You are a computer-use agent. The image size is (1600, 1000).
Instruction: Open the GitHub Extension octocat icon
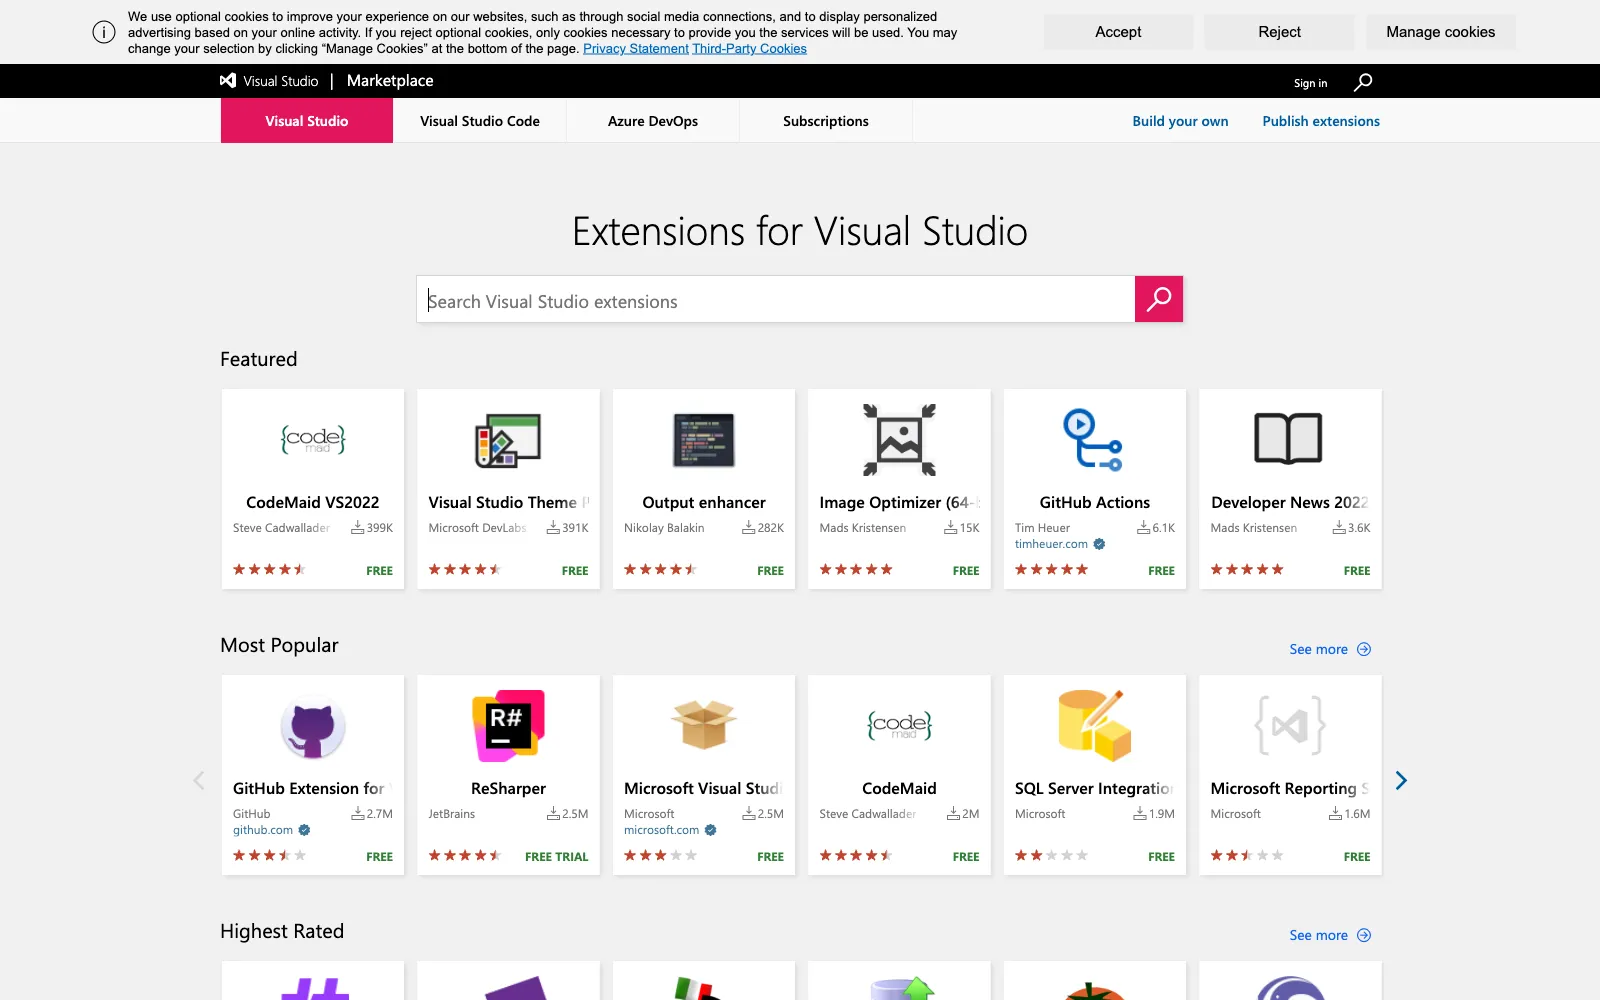313,727
